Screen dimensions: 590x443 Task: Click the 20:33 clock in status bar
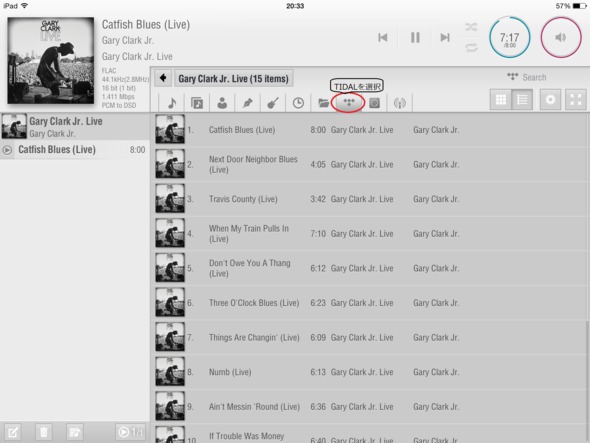coord(295,6)
